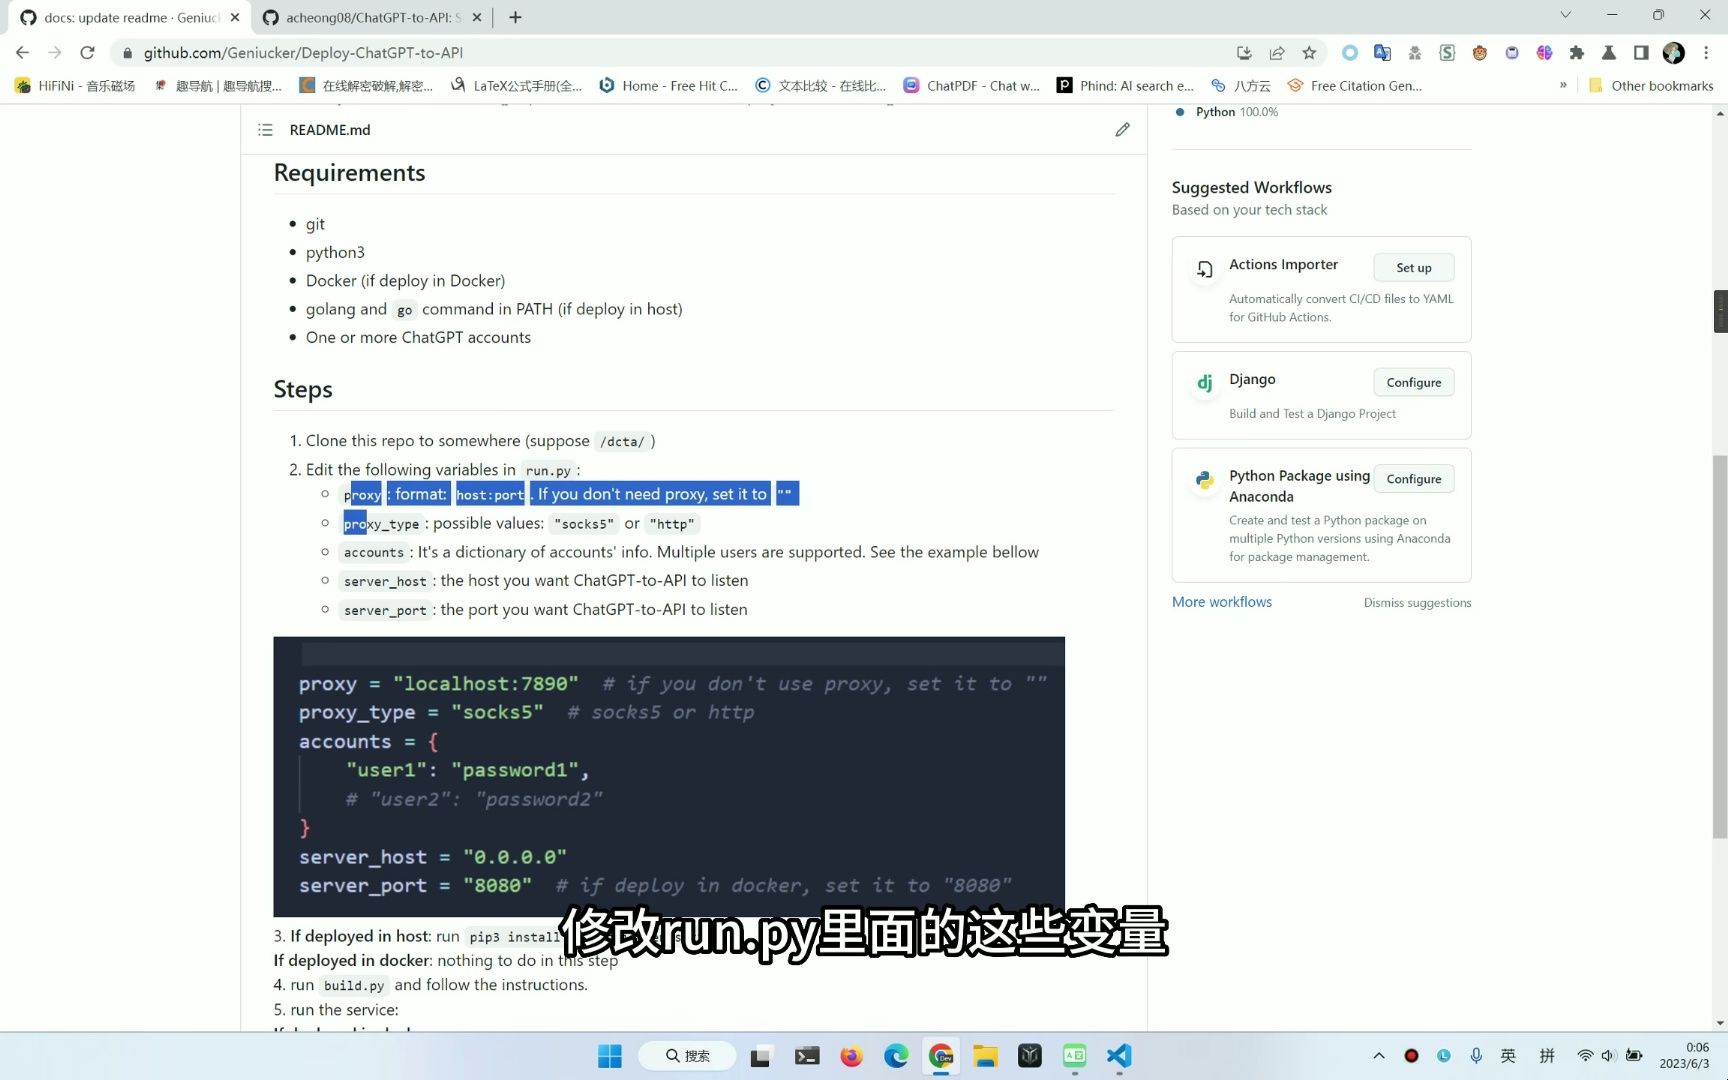Open the translate extension icon
Viewport: 1728px width, 1080px height.
[x=1382, y=53]
